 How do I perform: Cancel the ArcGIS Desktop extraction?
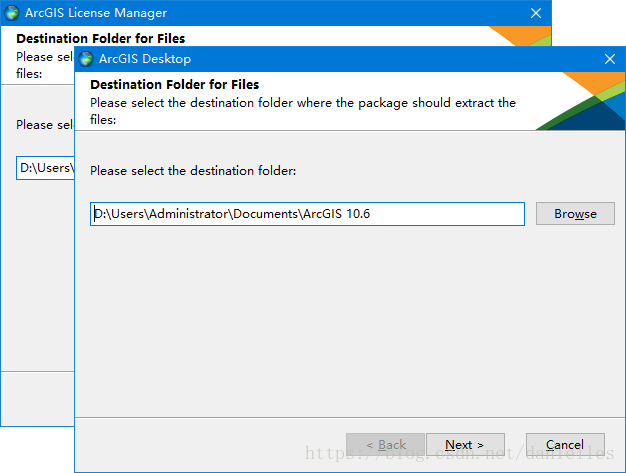pyautogui.click(x=565, y=445)
